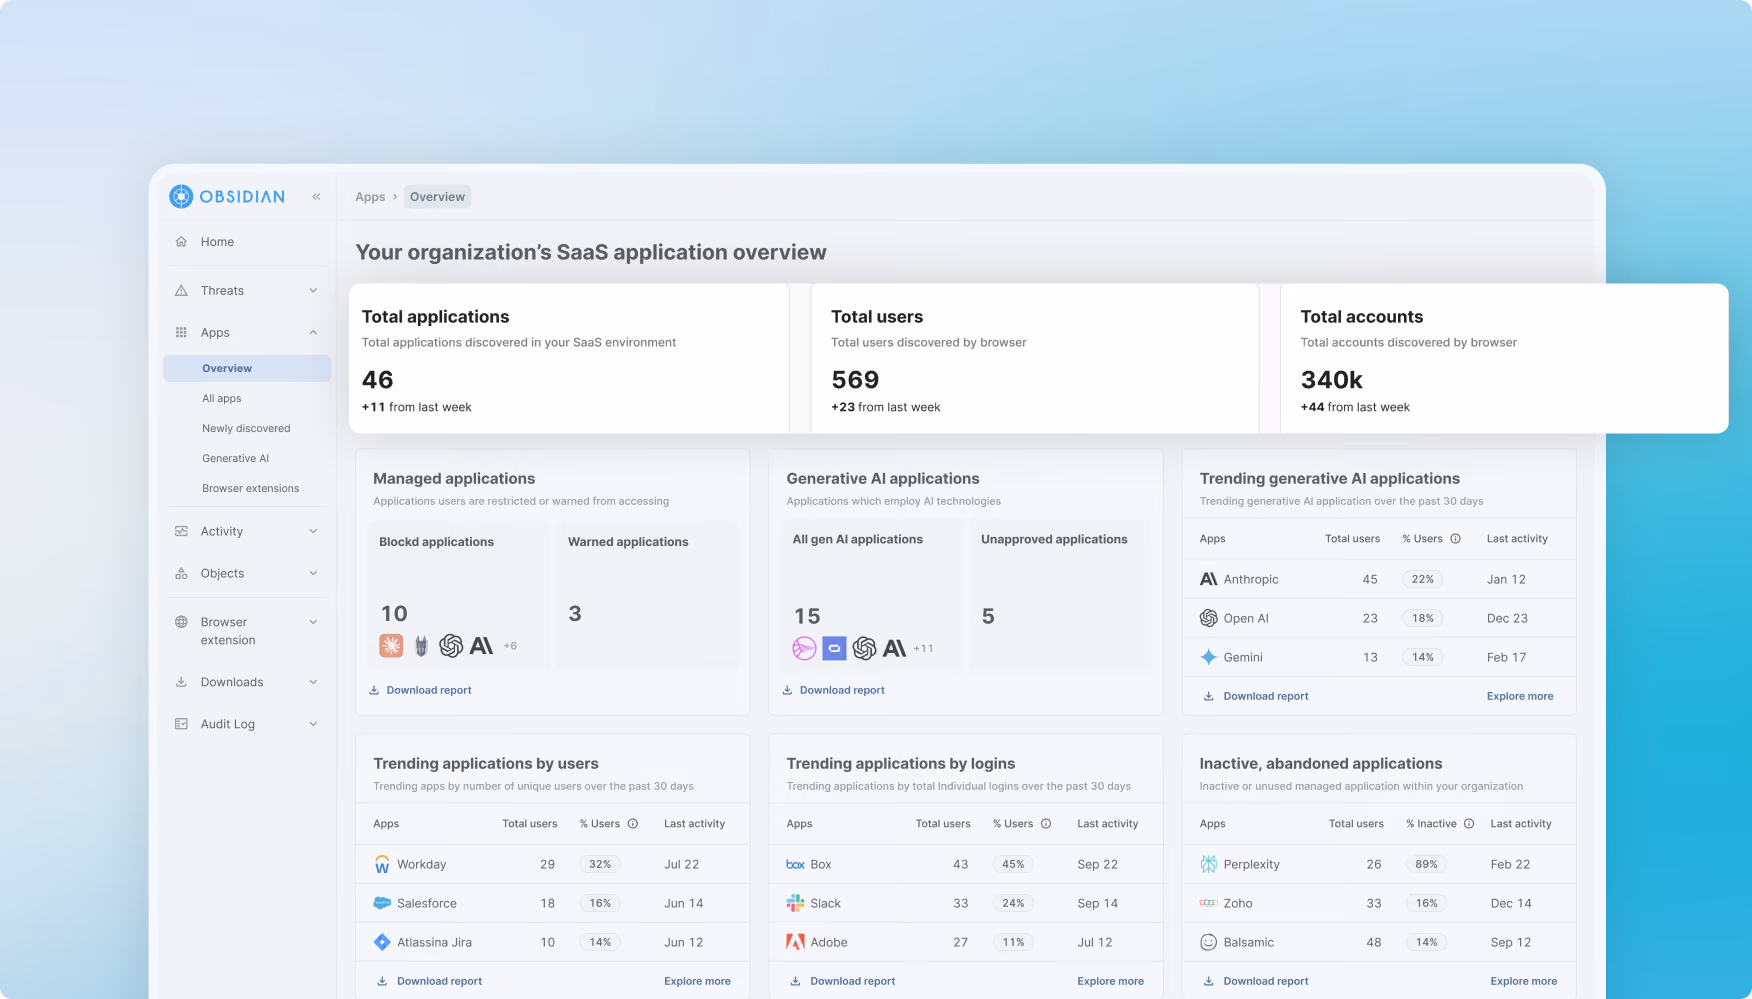Click the Anthropic row in Trending generative AI
Image resolution: width=1752 pixels, height=999 pixels.
point(1379,579)
